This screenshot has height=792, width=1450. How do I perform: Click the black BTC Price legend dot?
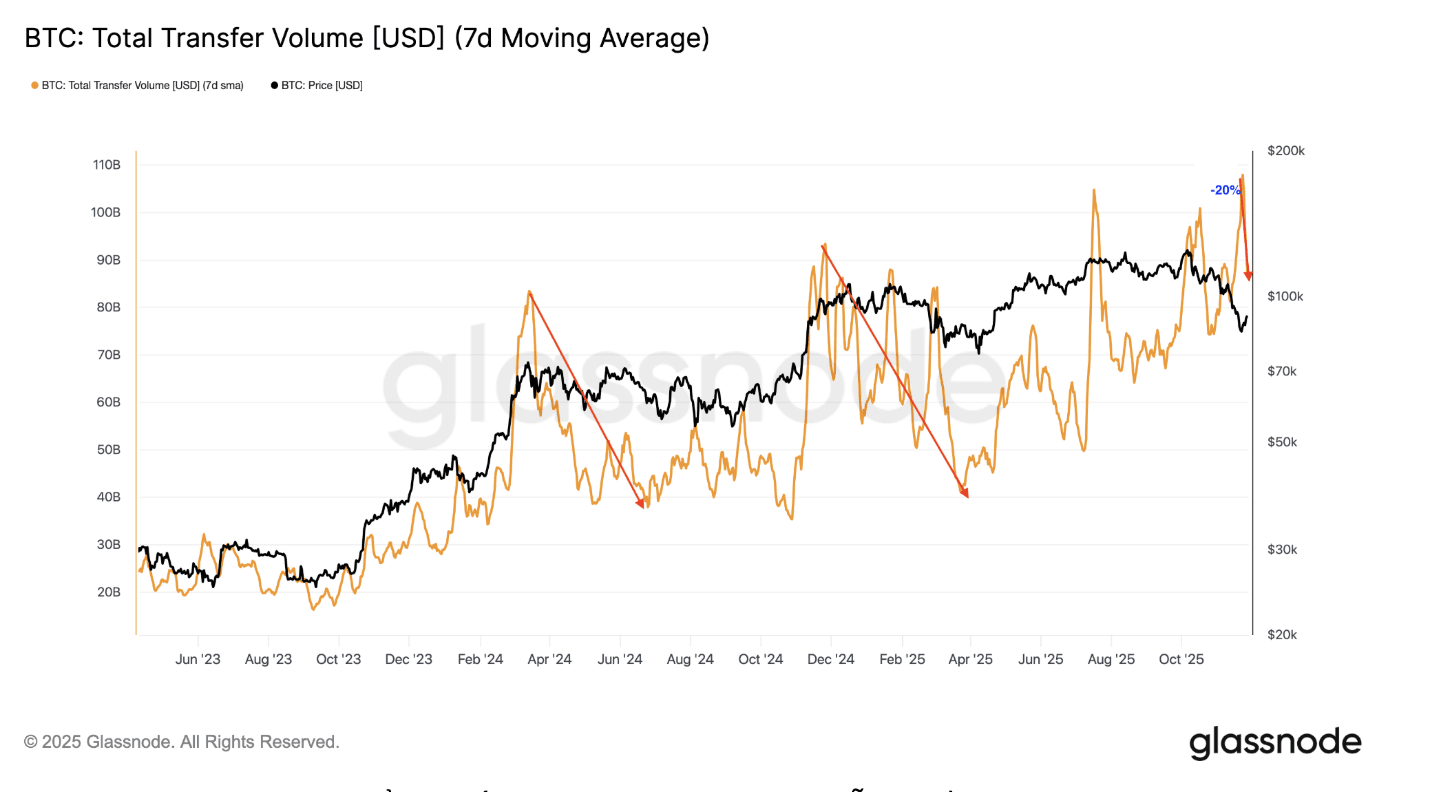[x=274, y=86]
